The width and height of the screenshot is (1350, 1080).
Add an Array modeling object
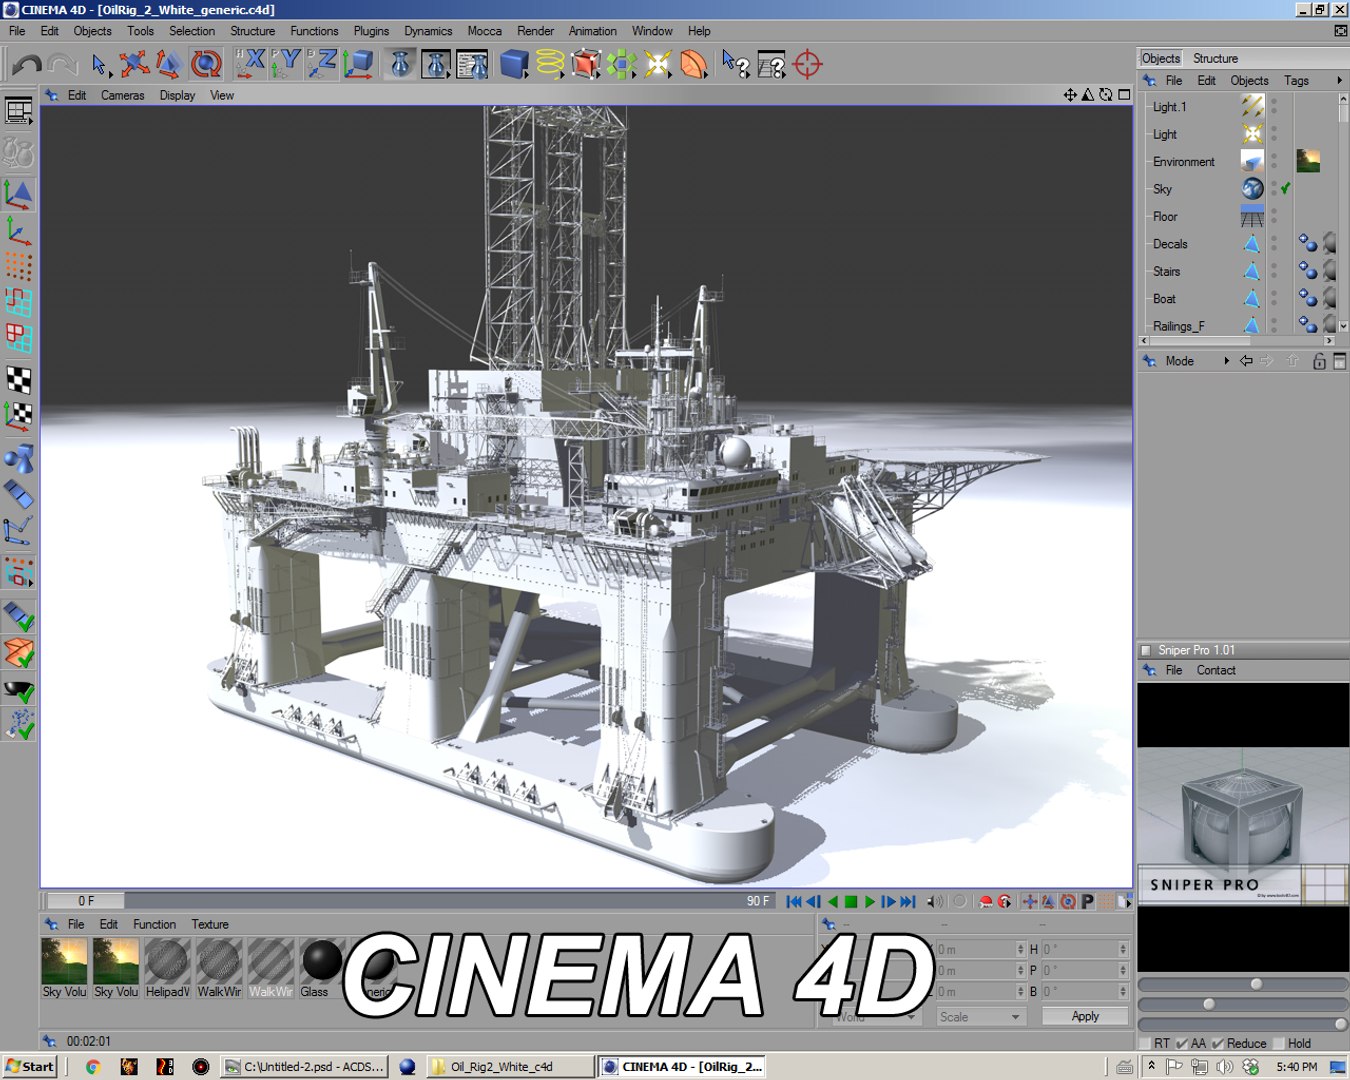click(622, 64)
